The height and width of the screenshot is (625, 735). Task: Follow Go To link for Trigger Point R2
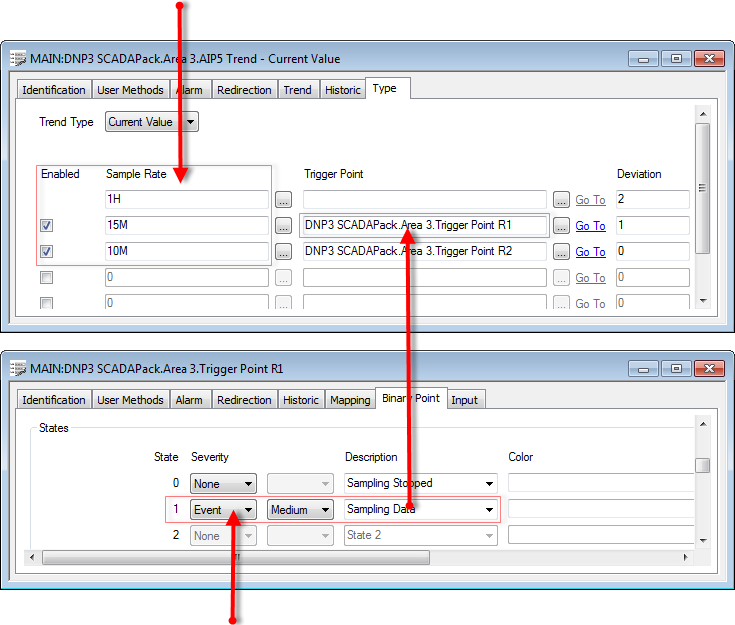click(x=590, y=252)
